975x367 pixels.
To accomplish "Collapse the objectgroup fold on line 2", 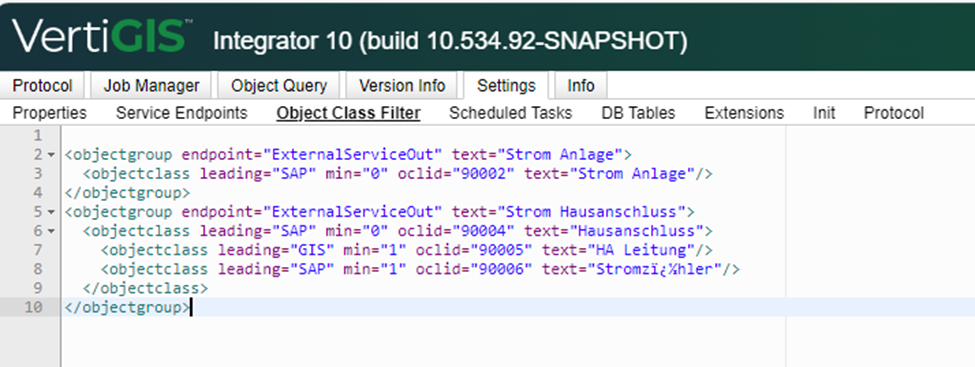I will (x=51, y=155).
